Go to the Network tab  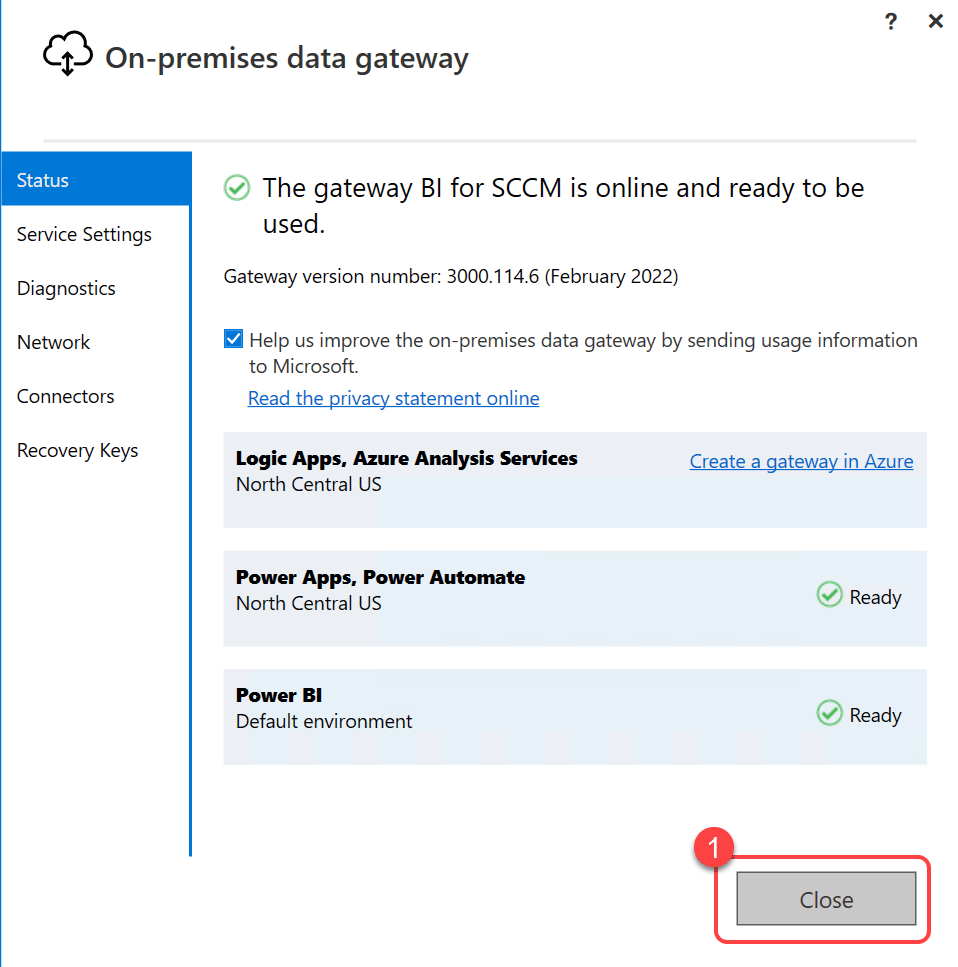54,342
